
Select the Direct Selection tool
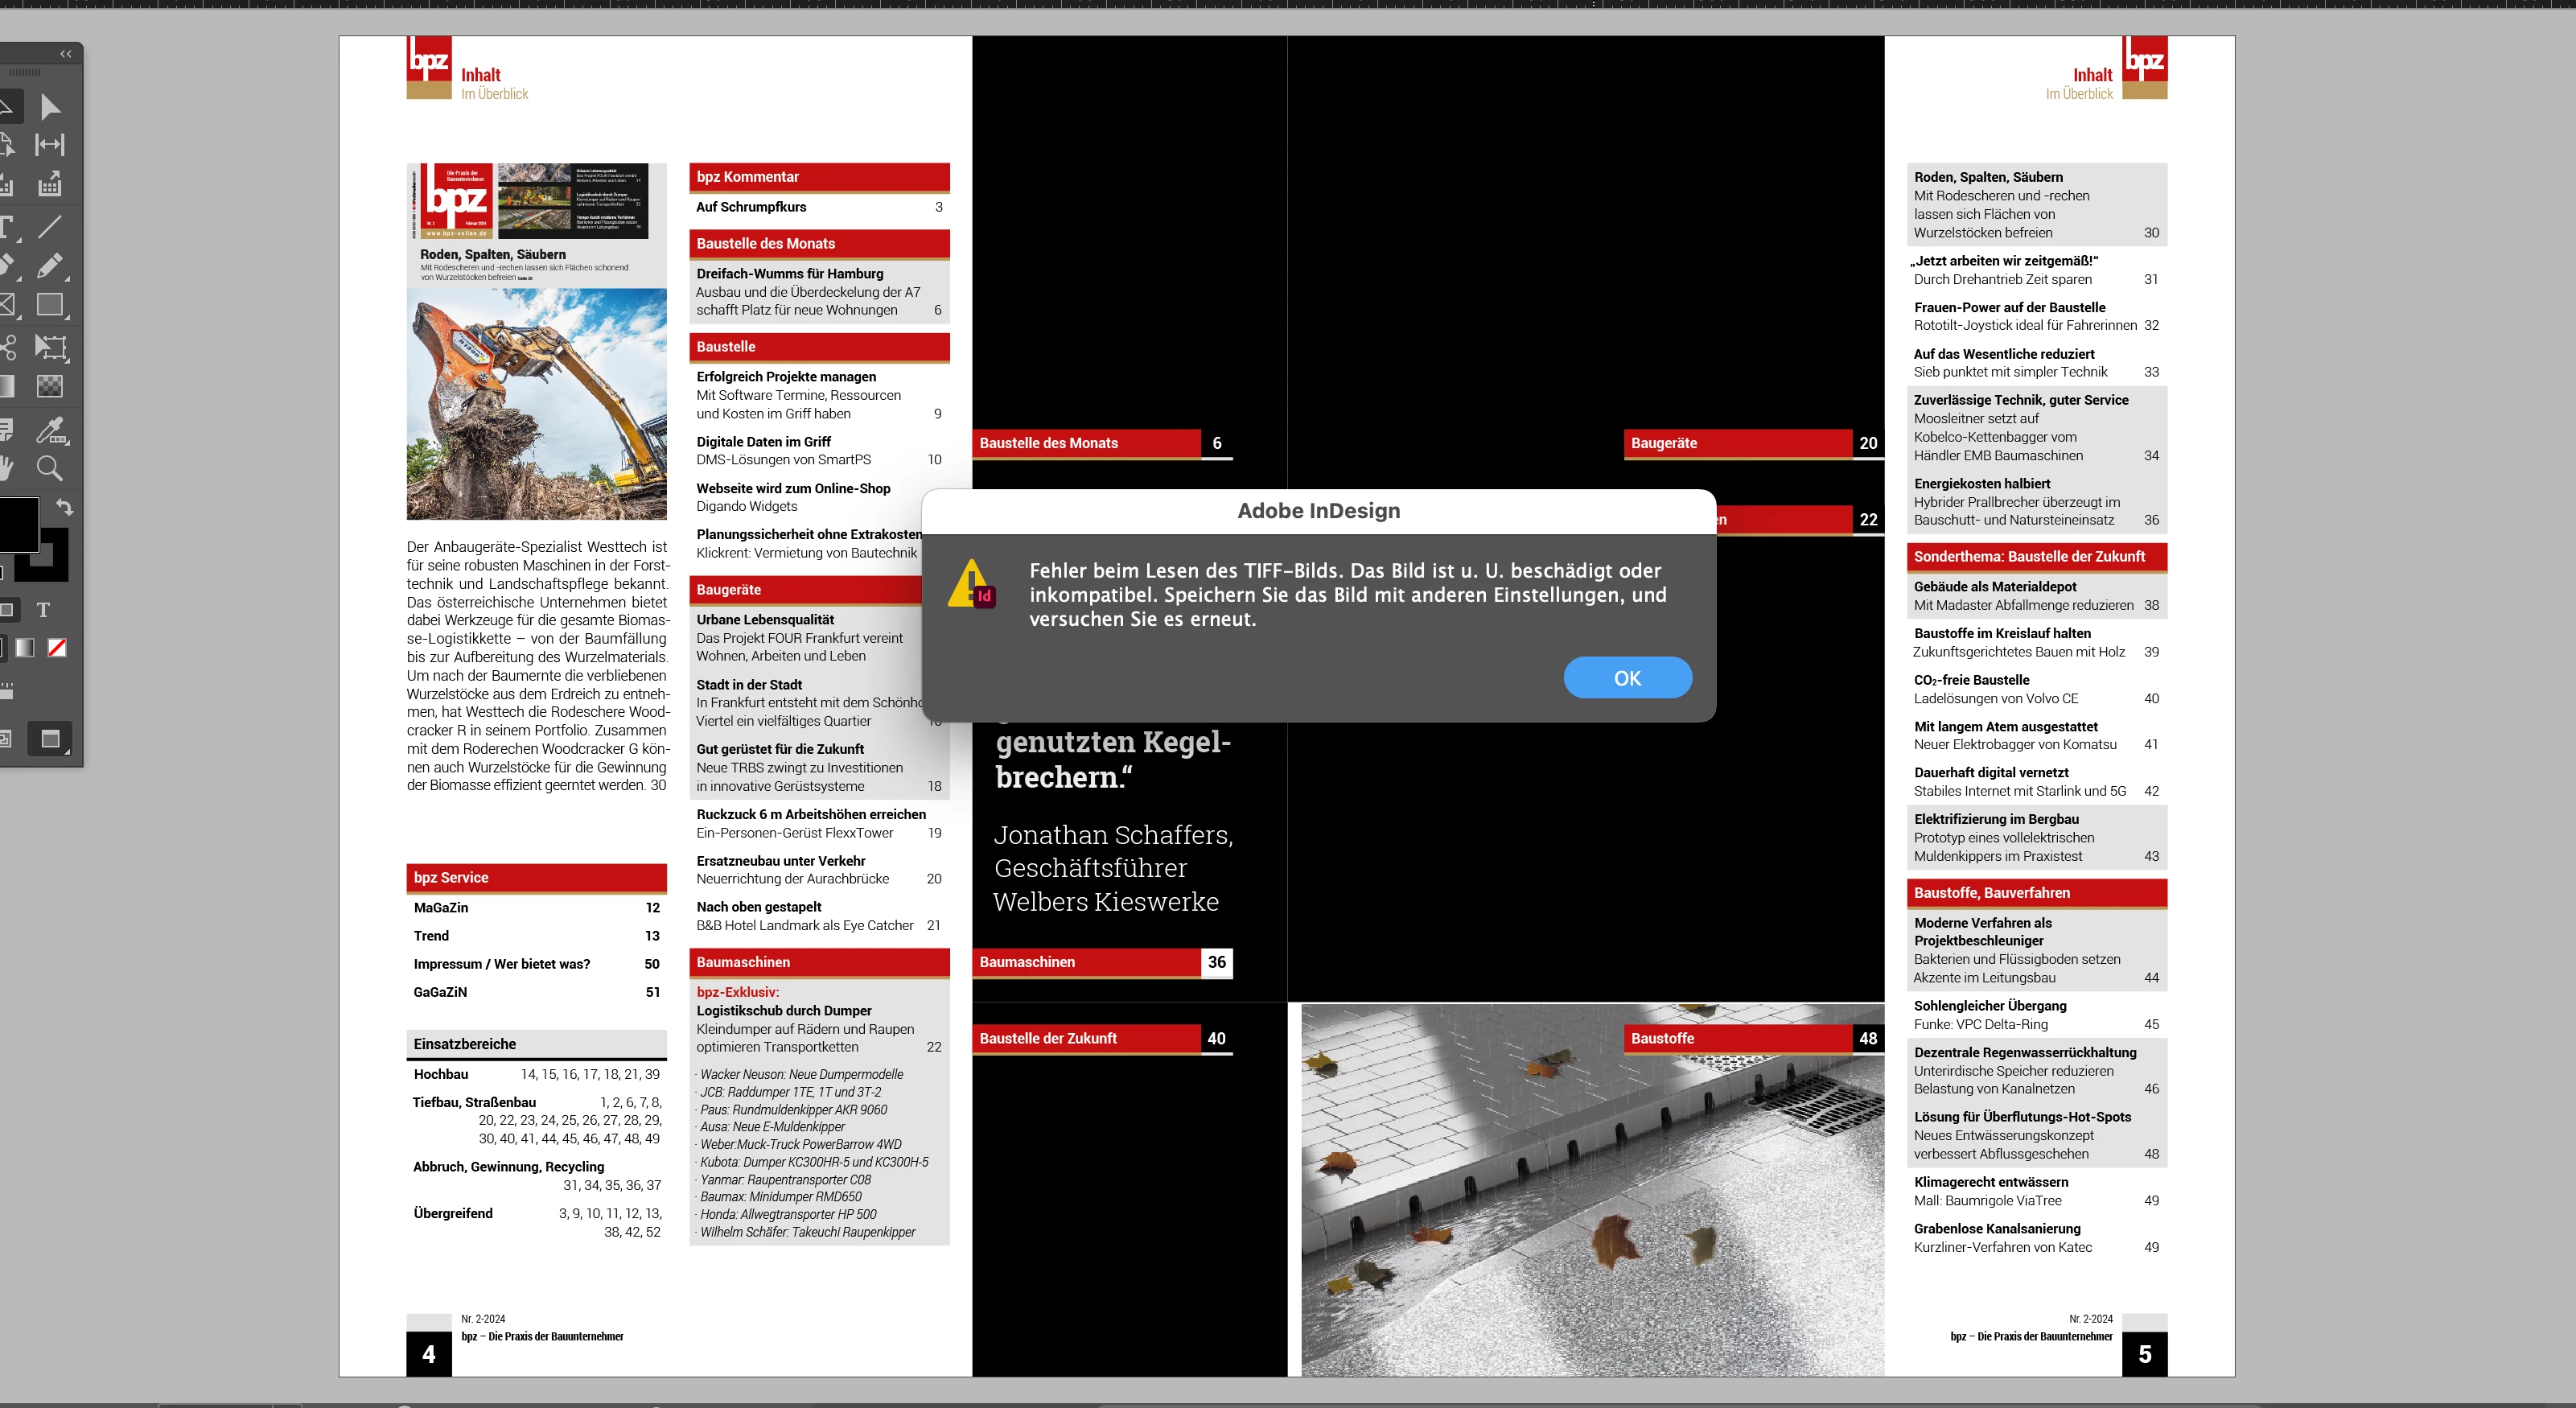[50, 107]
